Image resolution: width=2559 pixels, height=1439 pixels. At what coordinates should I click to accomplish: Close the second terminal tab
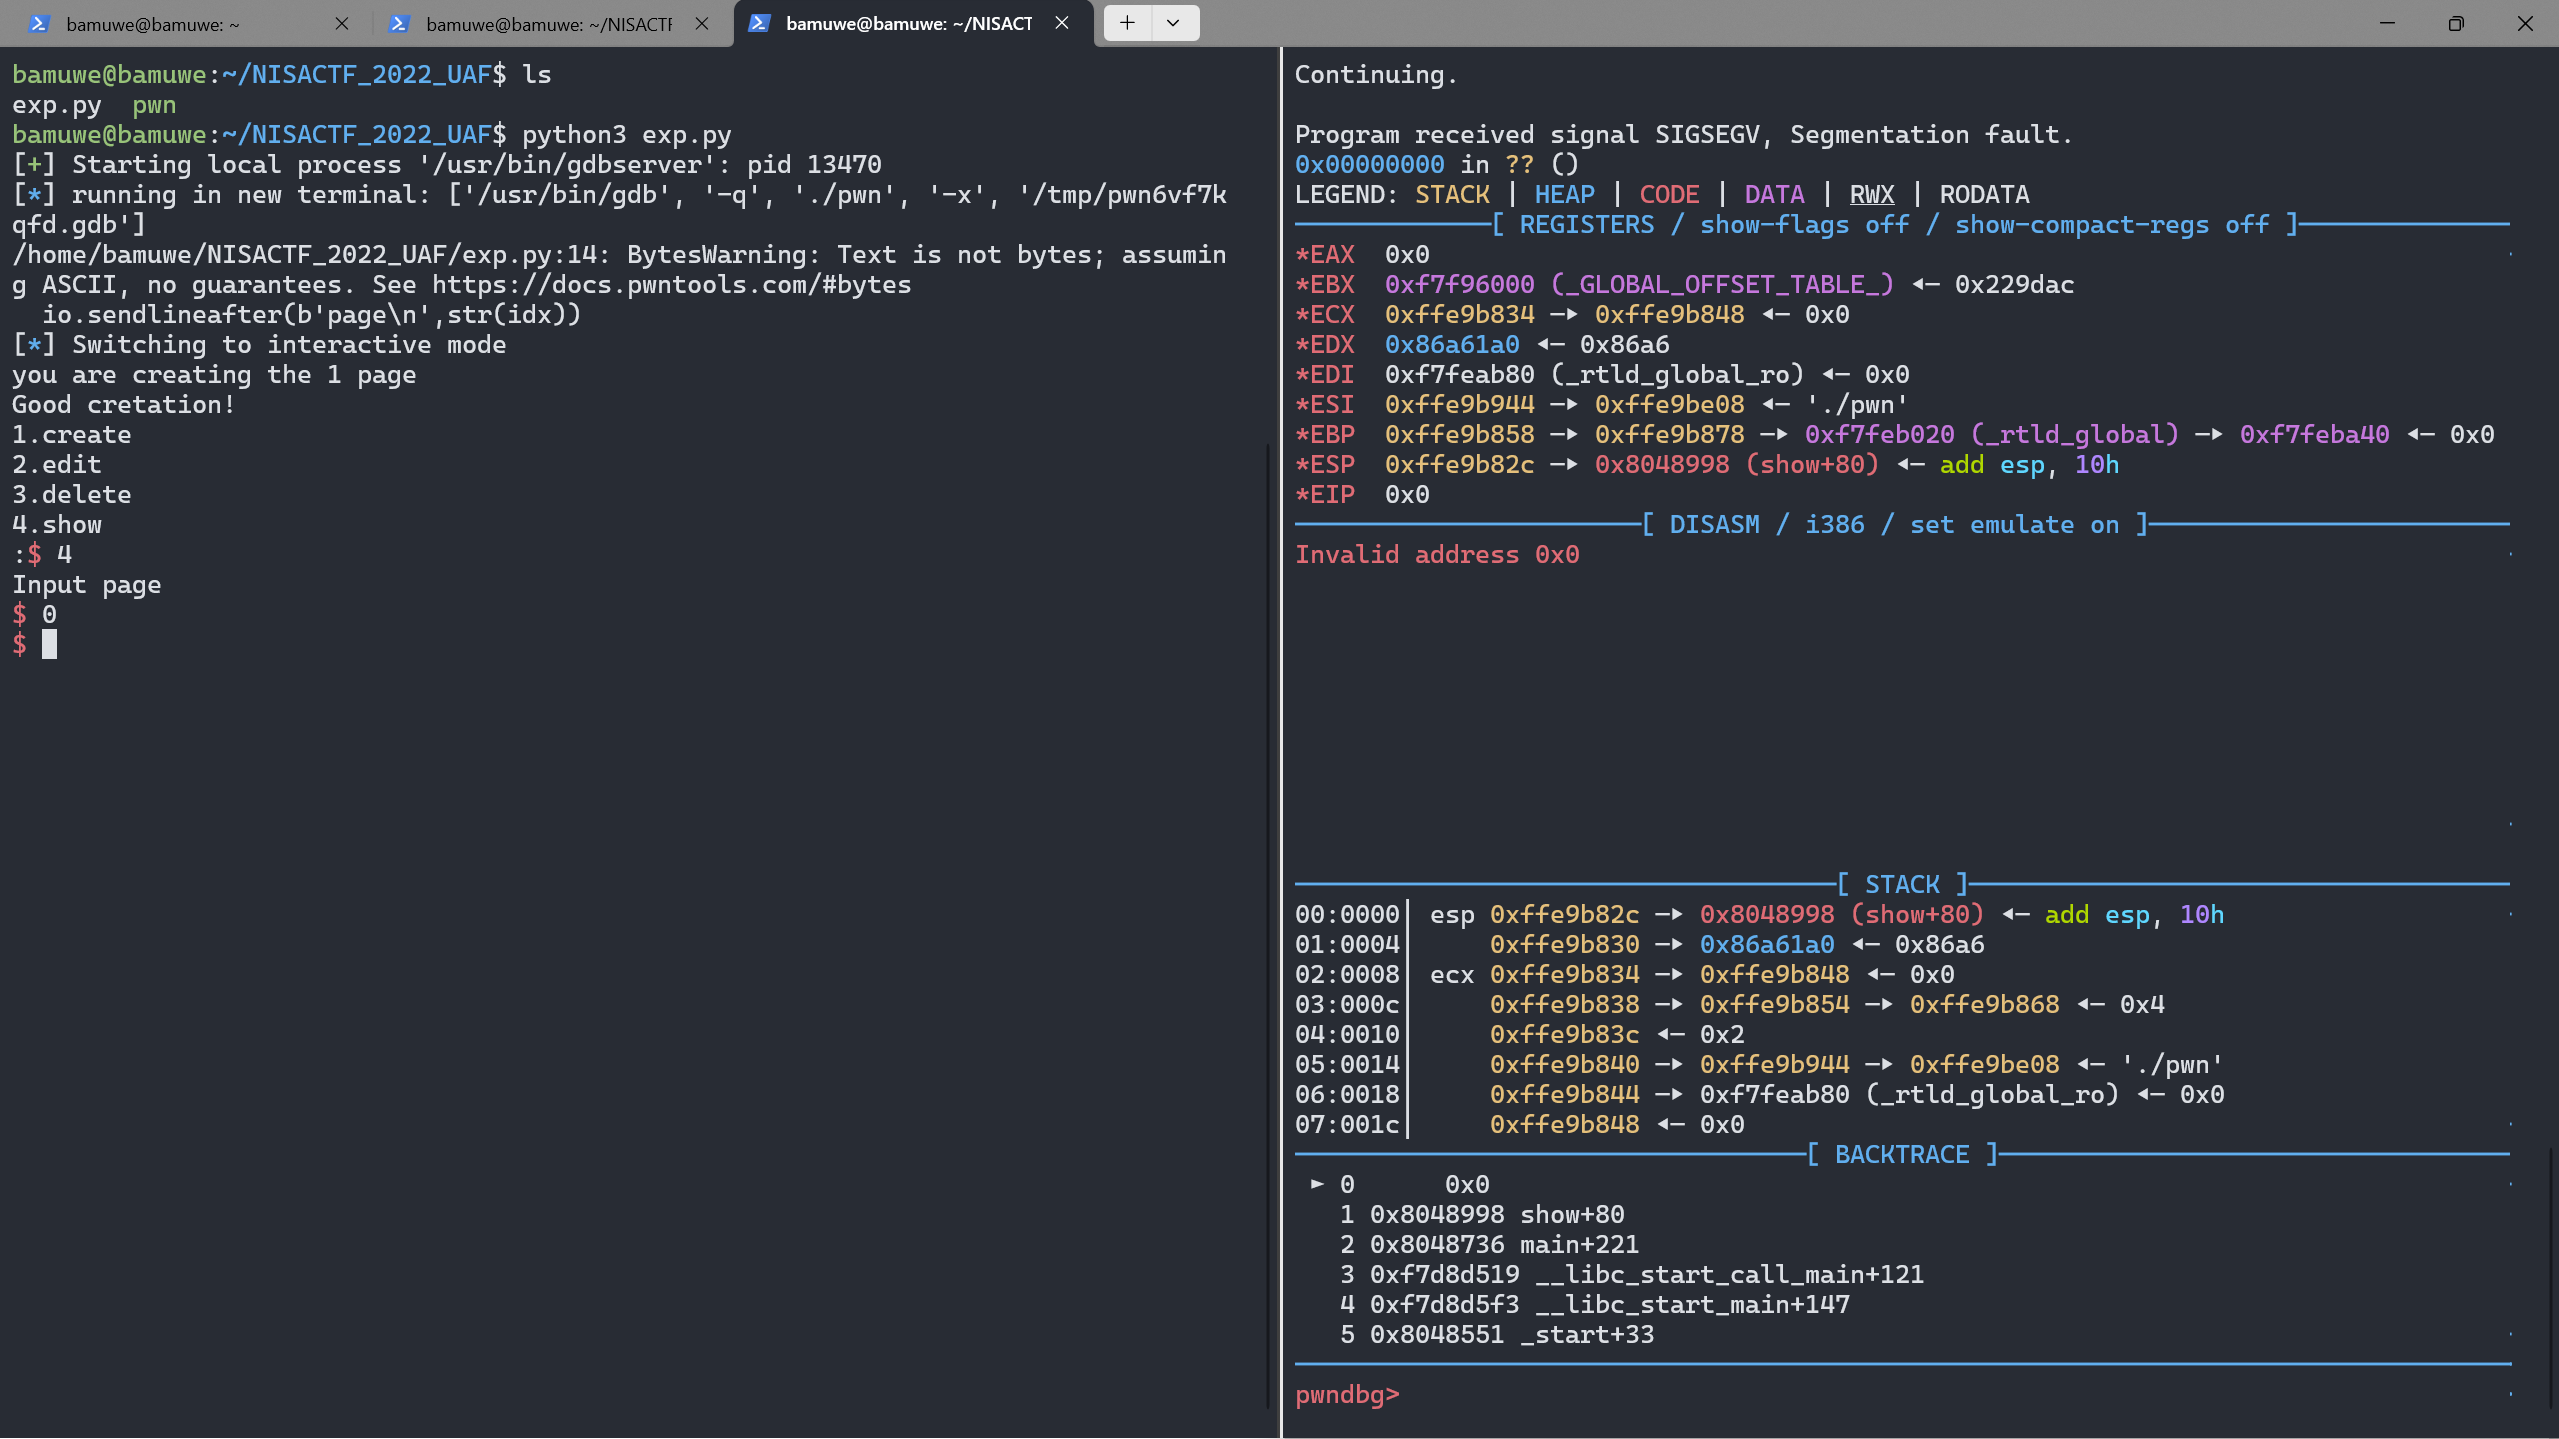[x=702, y=23]
